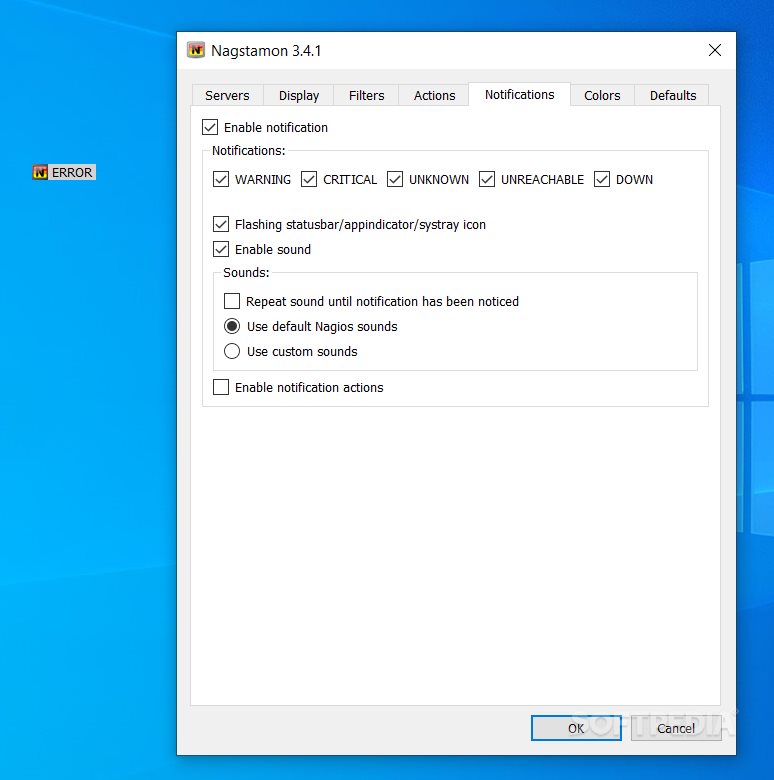Go to the Filters tab

pyautogui.click(x=366, y=96)
